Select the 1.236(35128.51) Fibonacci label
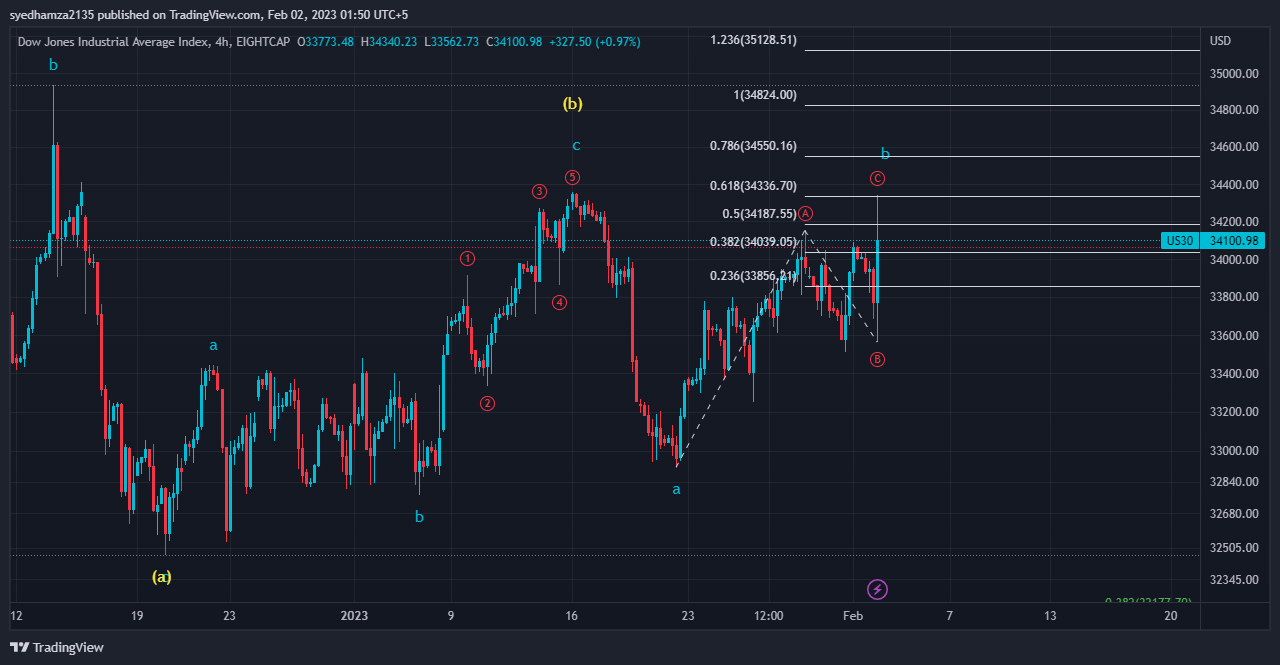The image size is (1280, 665). click(753, 40)
